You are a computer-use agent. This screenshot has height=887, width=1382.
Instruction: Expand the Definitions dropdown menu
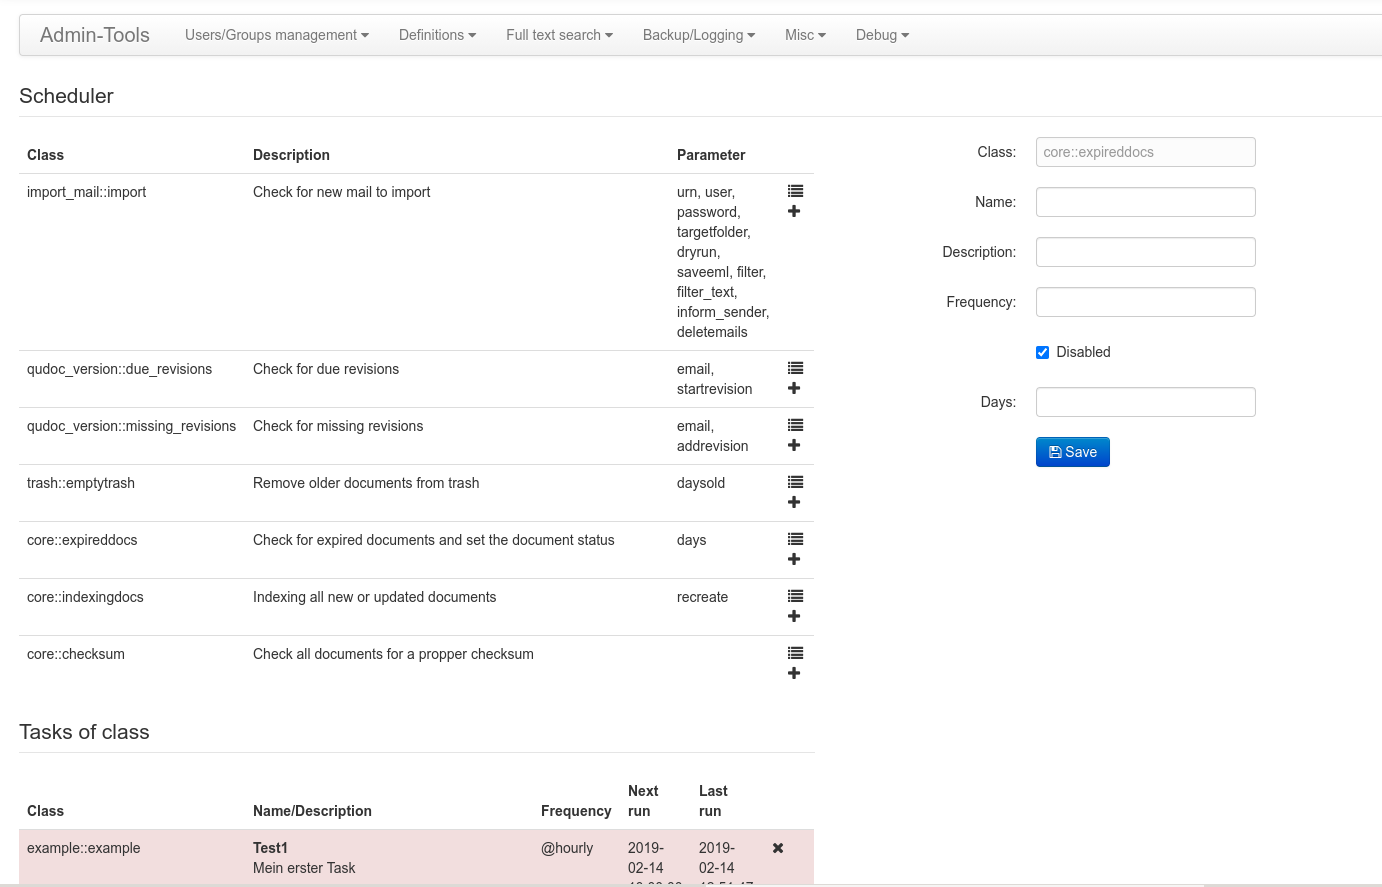[x=437, y=35]
